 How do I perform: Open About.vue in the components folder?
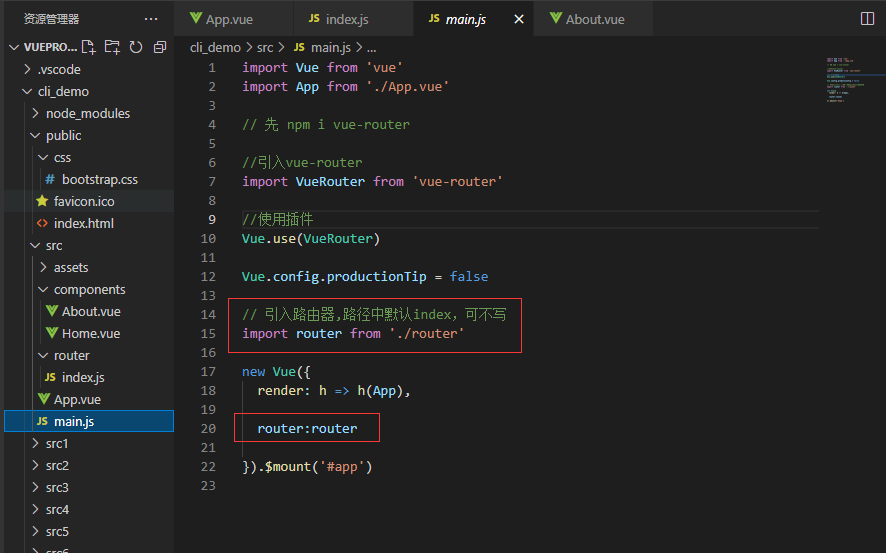89,311
